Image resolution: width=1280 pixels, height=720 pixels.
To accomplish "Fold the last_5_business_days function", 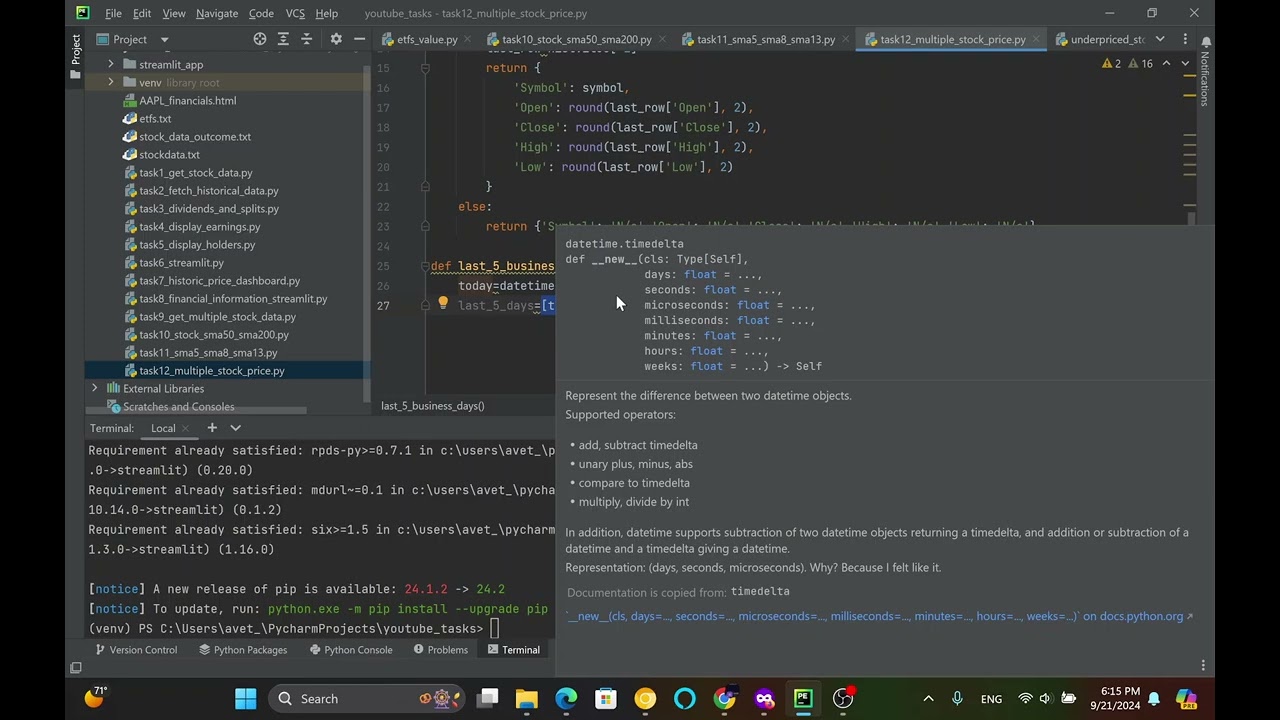I will tap(425, 266).
